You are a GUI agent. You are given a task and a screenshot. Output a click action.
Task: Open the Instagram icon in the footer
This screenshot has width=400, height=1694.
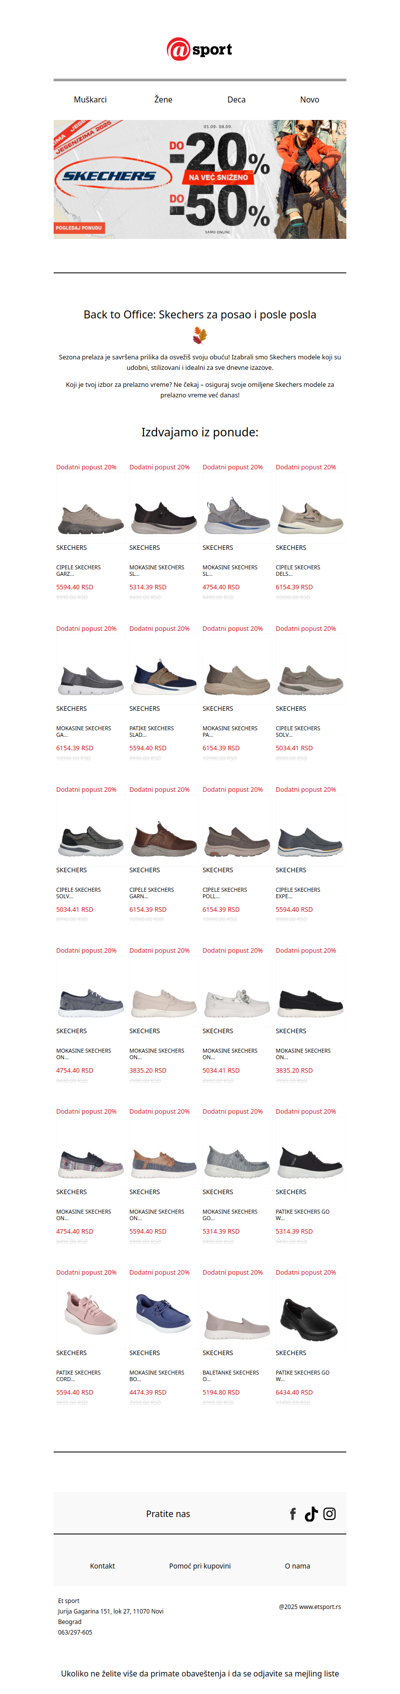click(x=329, y=1514)
